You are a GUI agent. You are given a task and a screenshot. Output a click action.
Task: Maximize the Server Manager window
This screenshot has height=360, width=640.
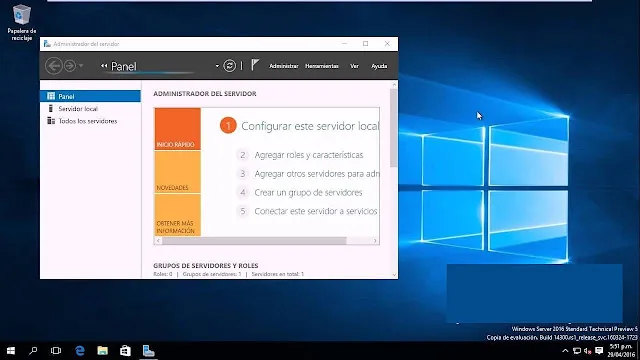click(x=366, y=44)
